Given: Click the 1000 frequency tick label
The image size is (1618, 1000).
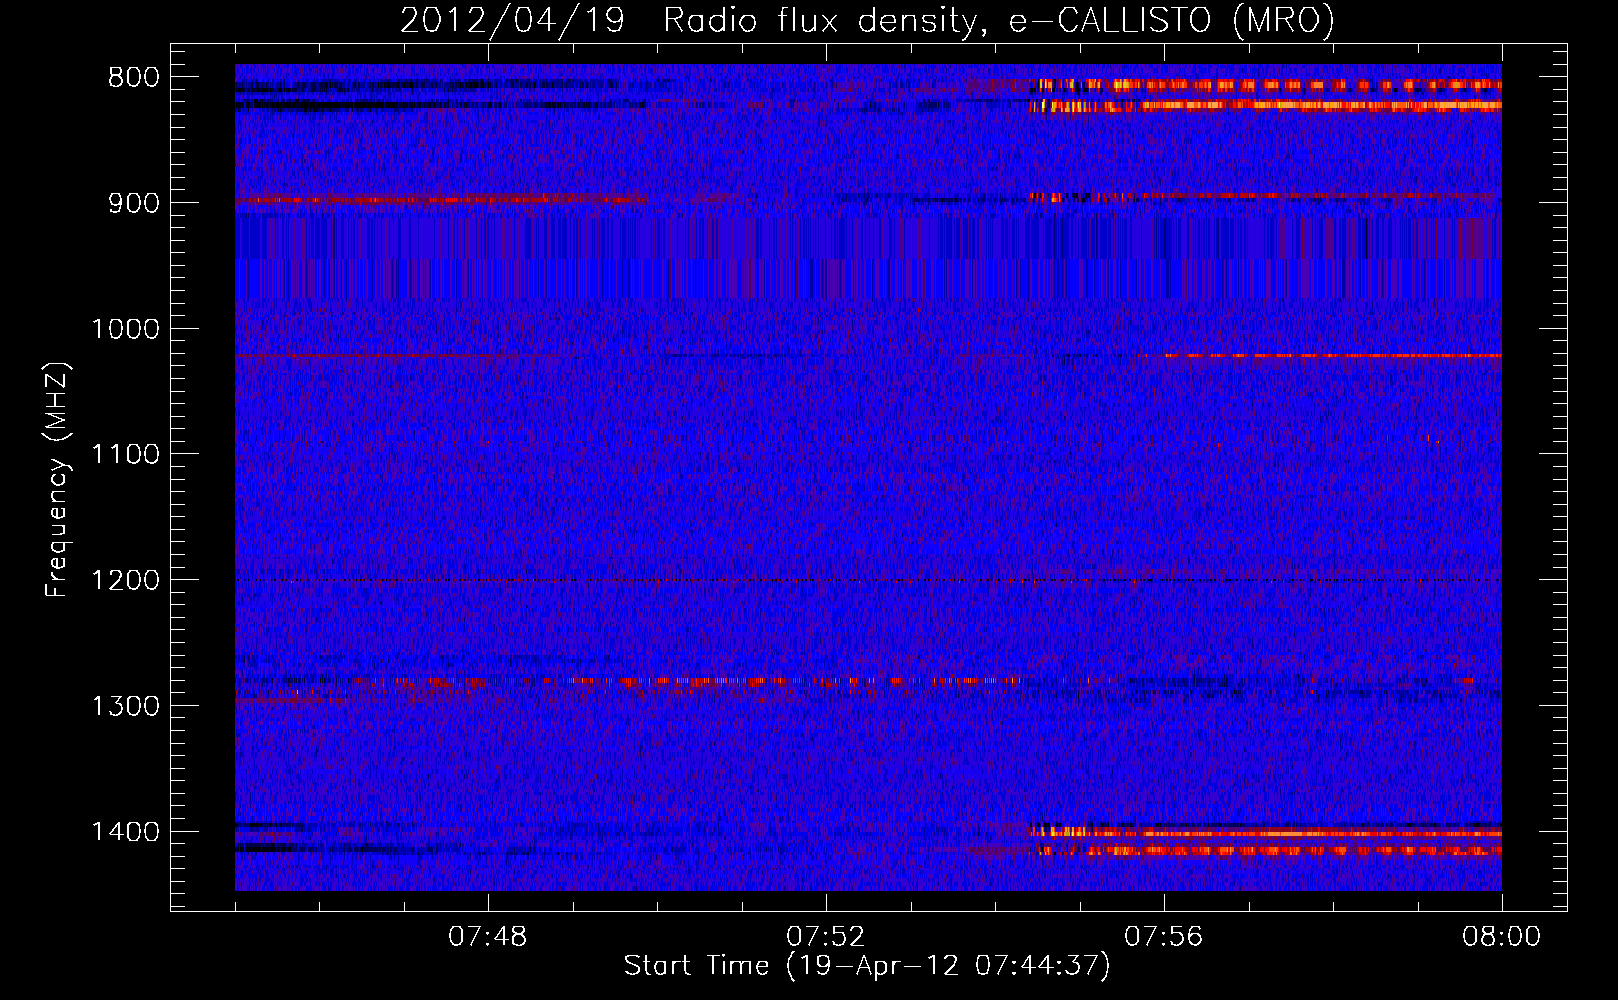Looking at the screenshot, I should (125, 329).
